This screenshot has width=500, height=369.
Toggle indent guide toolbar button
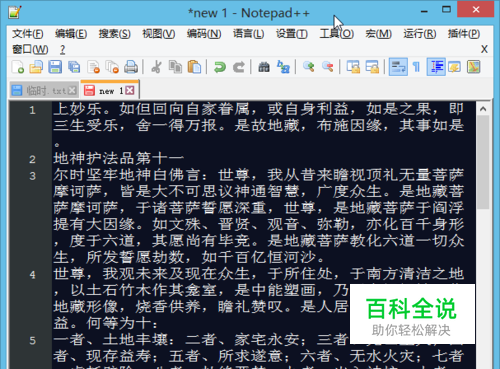point(436,67)
